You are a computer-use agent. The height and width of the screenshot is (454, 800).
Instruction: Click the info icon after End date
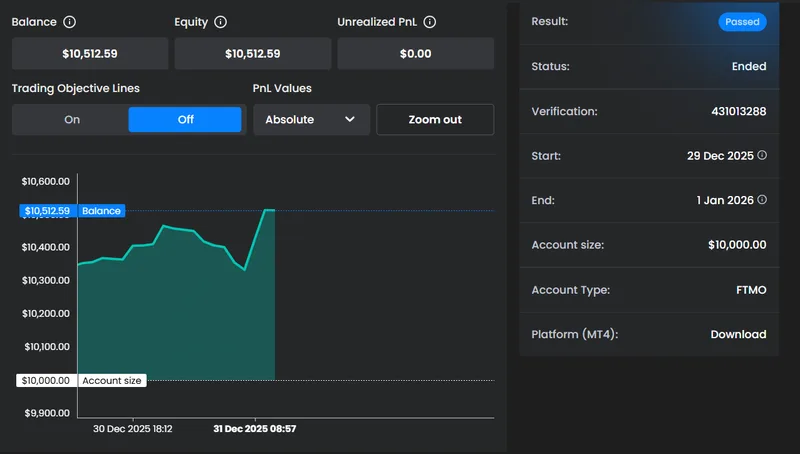762,199
